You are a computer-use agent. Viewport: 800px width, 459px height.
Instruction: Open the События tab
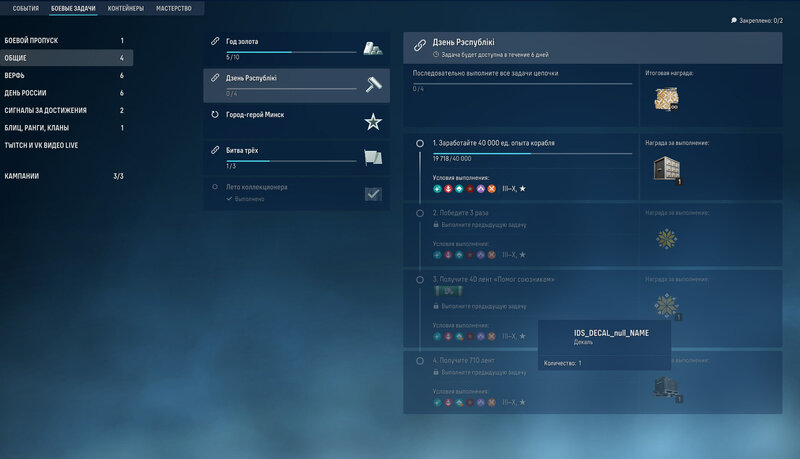(x=26, y=8)
